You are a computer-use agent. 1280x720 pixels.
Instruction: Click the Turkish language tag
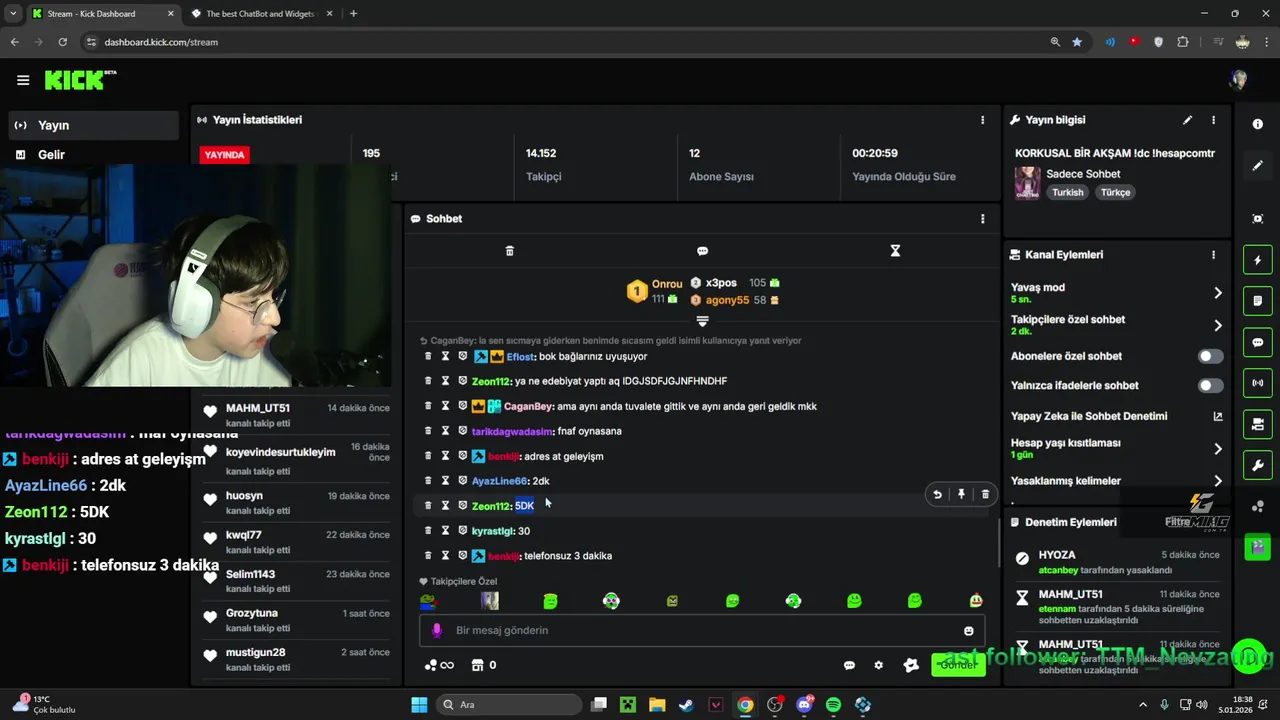pyautogui.click(x=1067, y=192)
